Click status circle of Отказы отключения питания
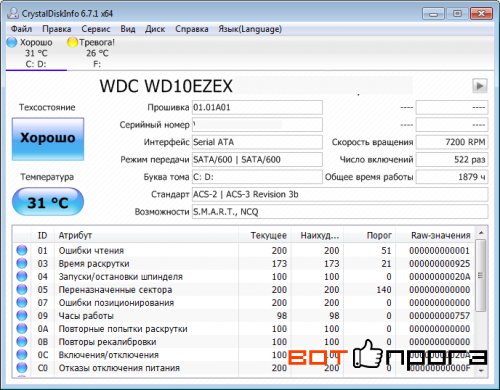Screen dimensions: 500x390 pos(22,367)
